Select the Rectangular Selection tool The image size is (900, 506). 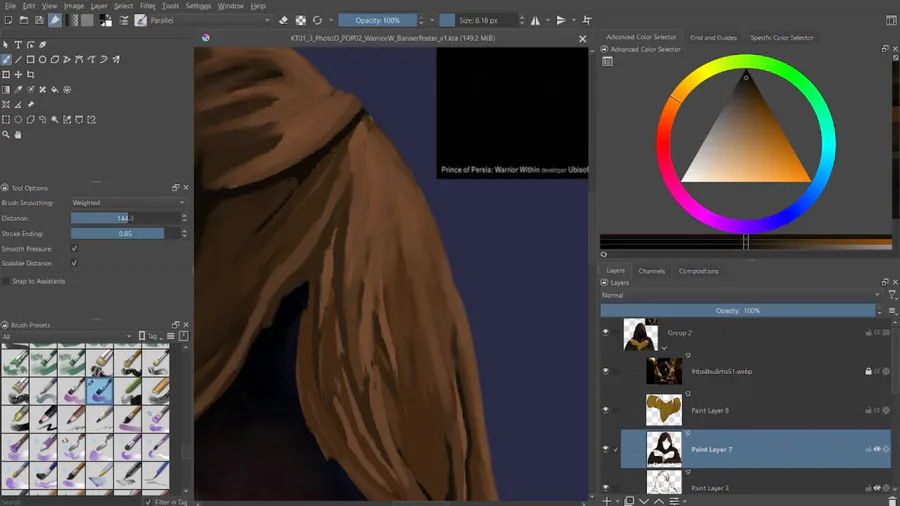[6, 120]
